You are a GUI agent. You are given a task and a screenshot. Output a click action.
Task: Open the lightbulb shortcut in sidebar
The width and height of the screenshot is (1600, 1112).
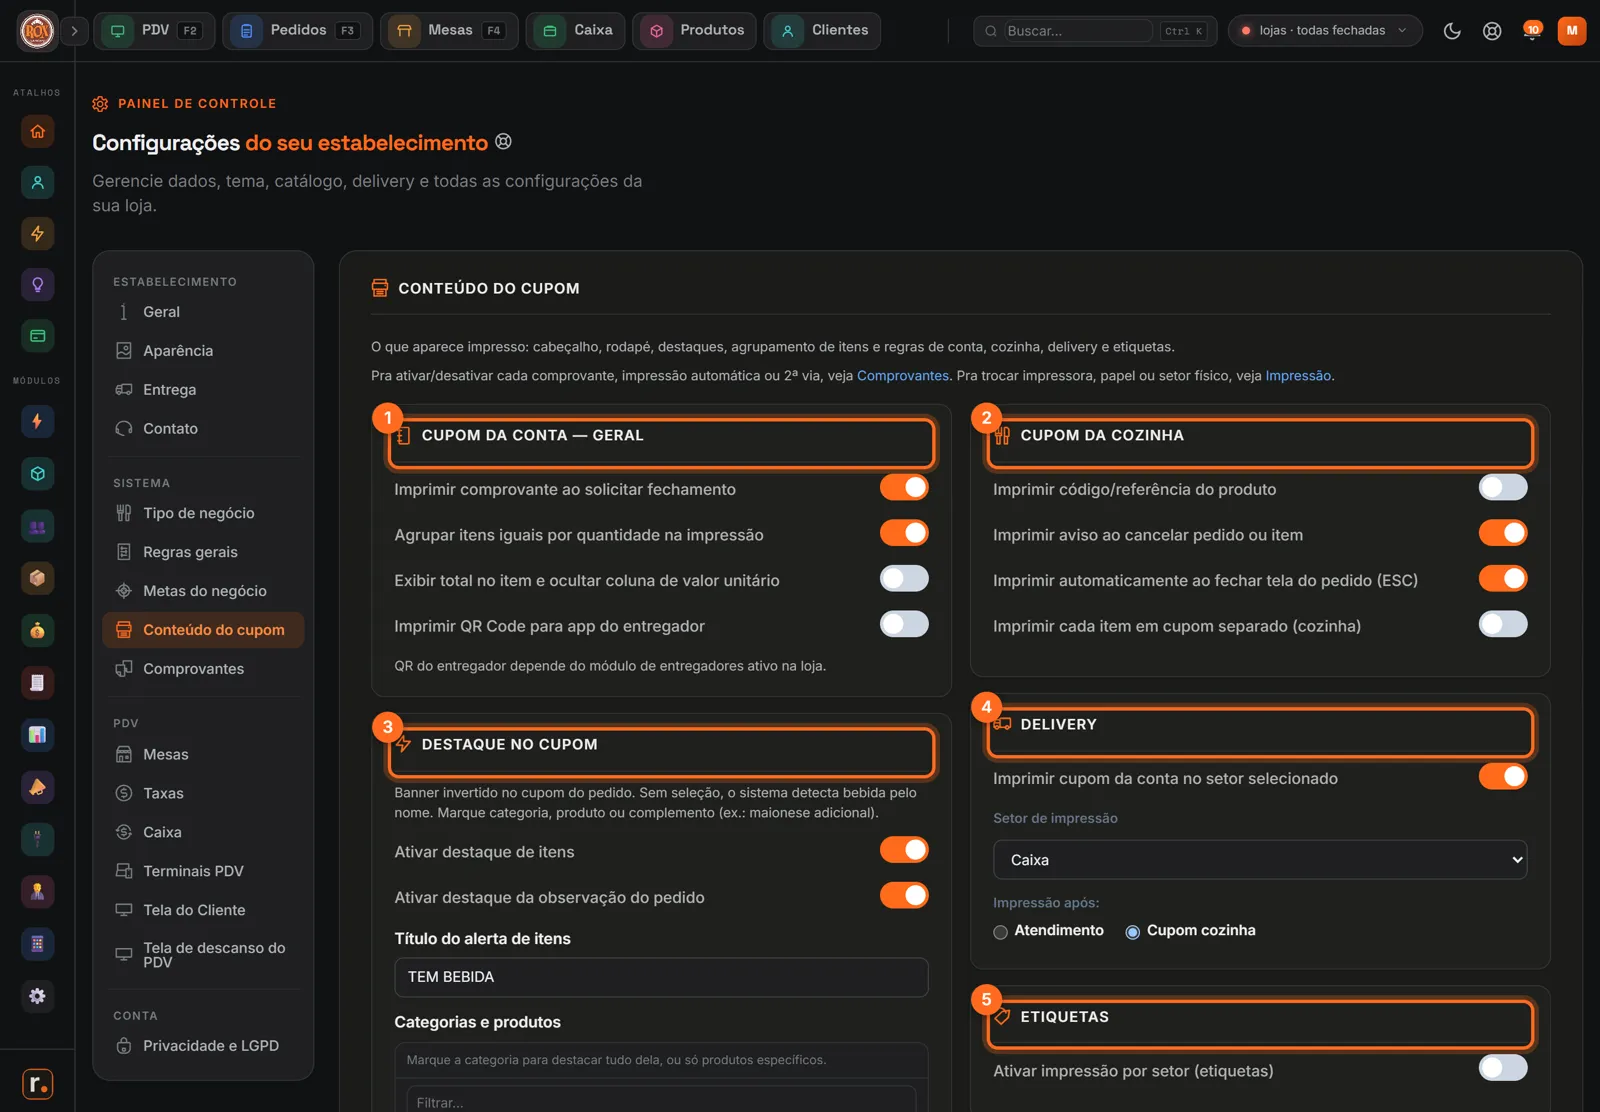click(x=37, y=285)
